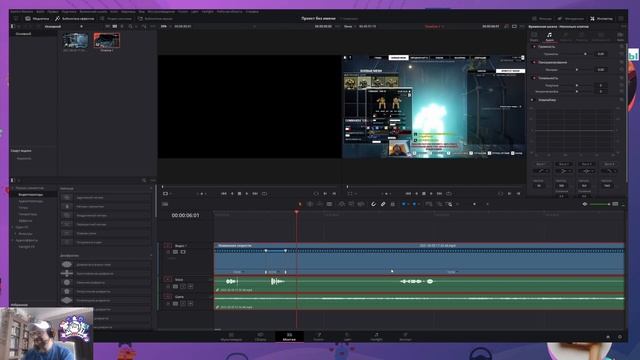This screenshot has width=640, height=360.
Task: Open the media pool search icon
Action: tap(130, 26)
